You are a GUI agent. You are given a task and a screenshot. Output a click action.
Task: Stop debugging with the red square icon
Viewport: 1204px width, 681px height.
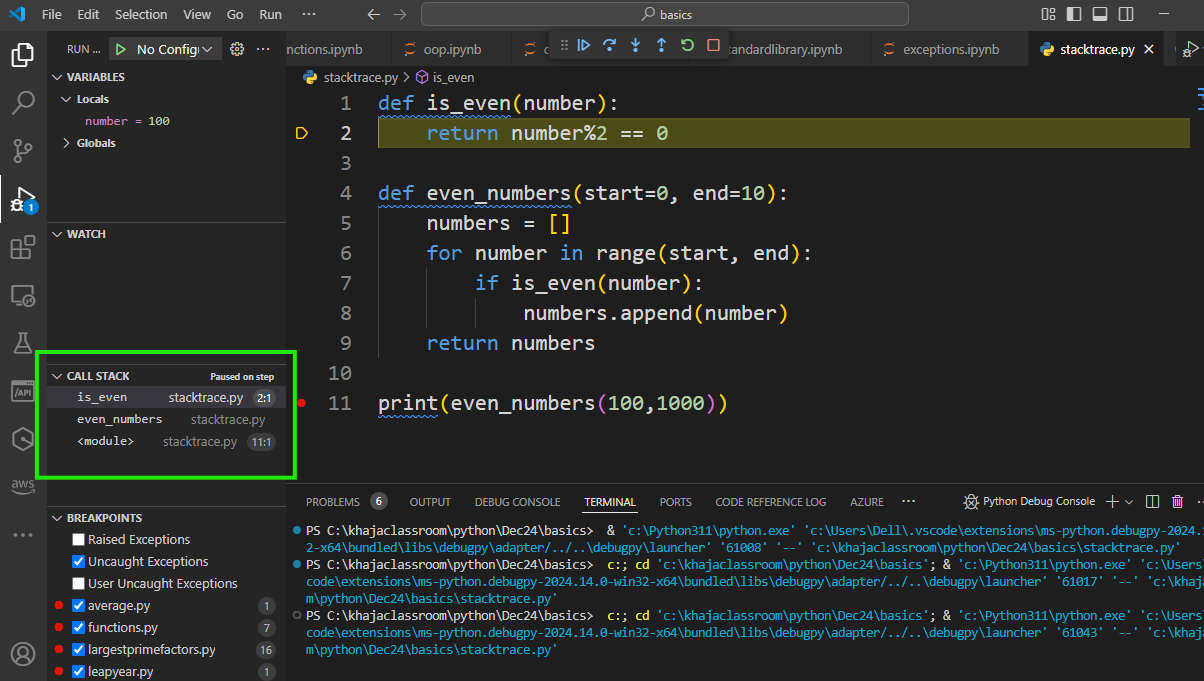712,43
